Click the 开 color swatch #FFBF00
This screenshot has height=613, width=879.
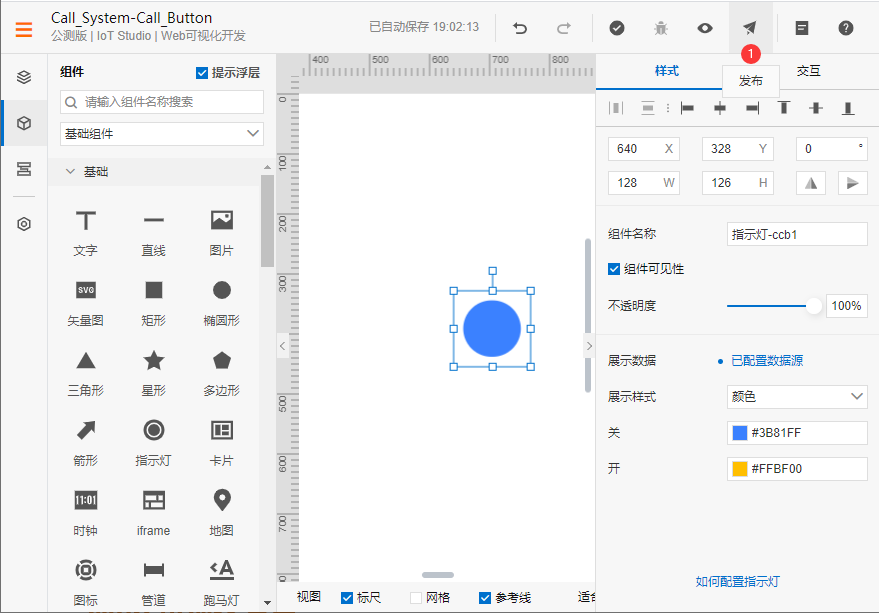pos(740,469)
